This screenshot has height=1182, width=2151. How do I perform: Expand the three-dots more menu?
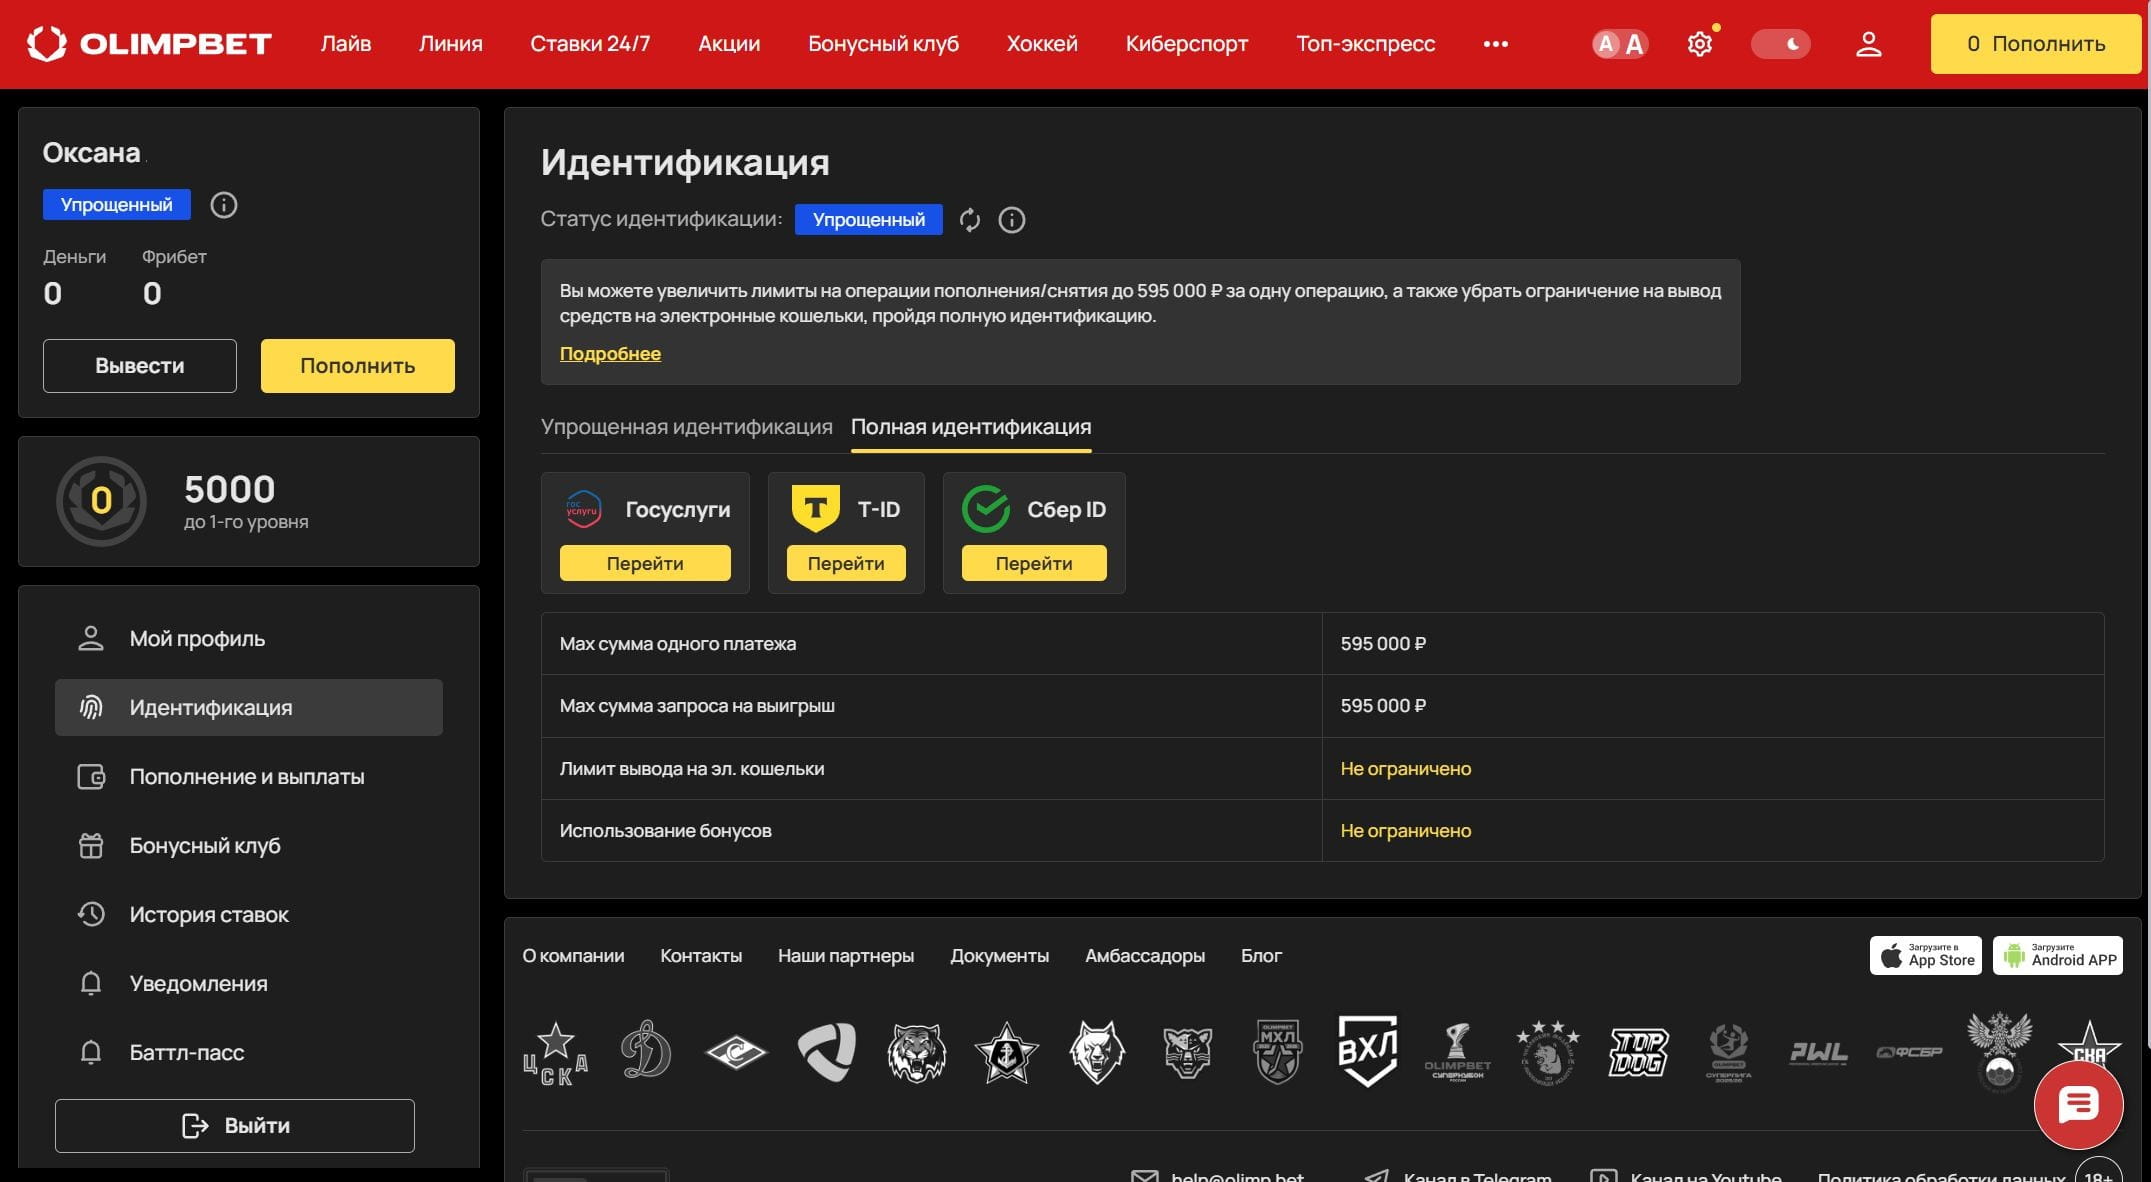[1496, 44]
